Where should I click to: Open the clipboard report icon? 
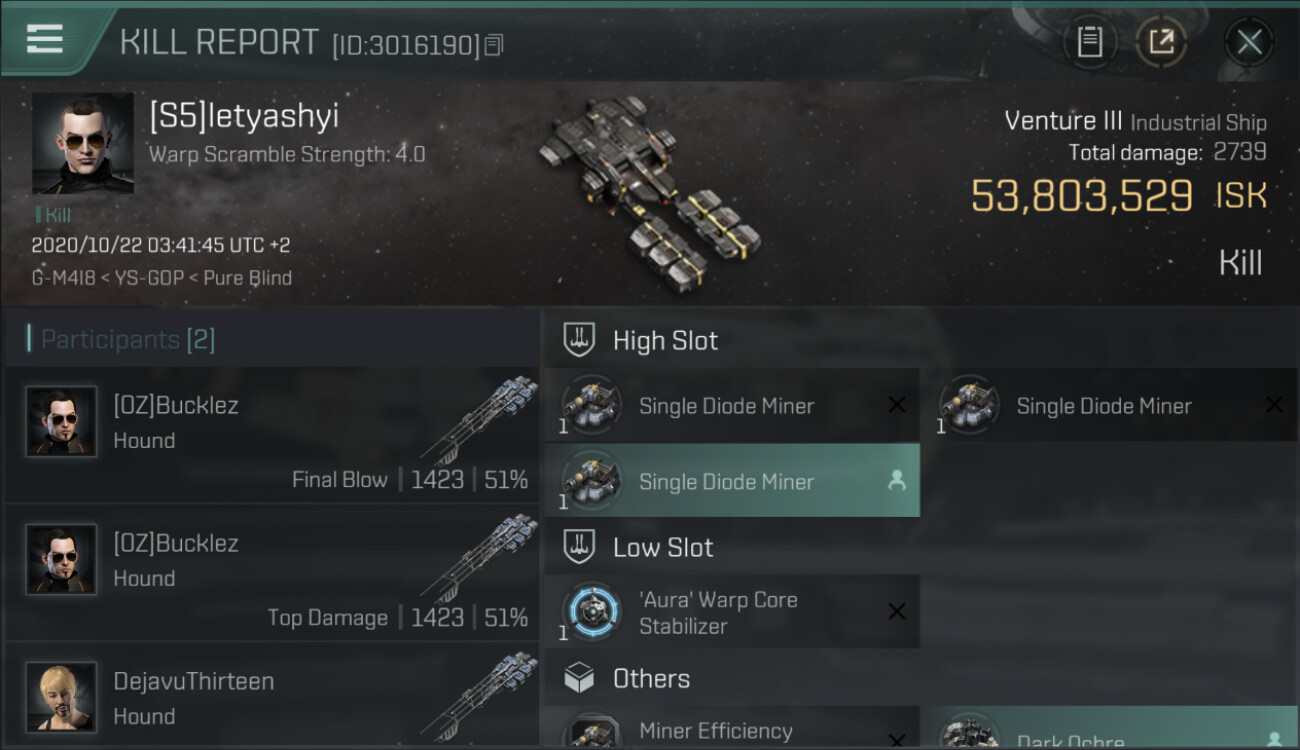(x=1090, y=42)
